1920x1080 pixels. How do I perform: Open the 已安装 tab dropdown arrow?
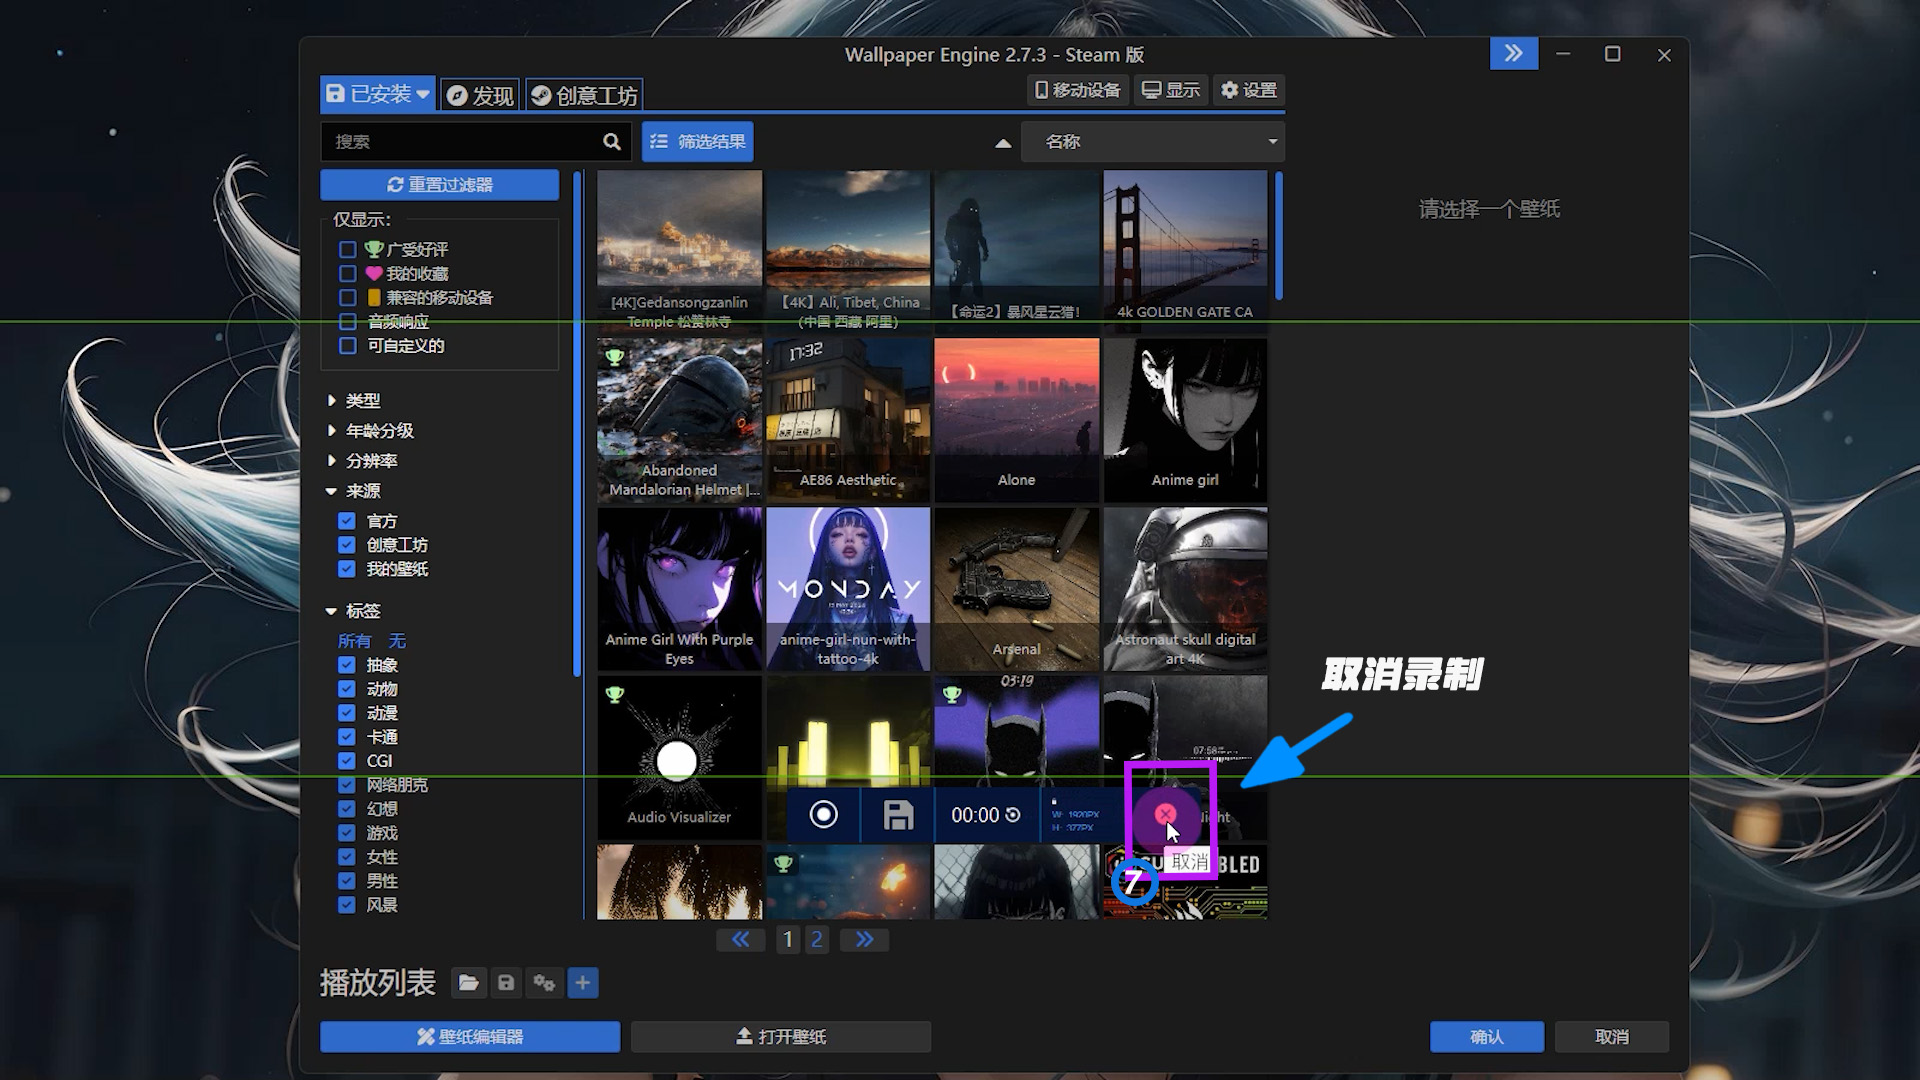coord(423,94)
